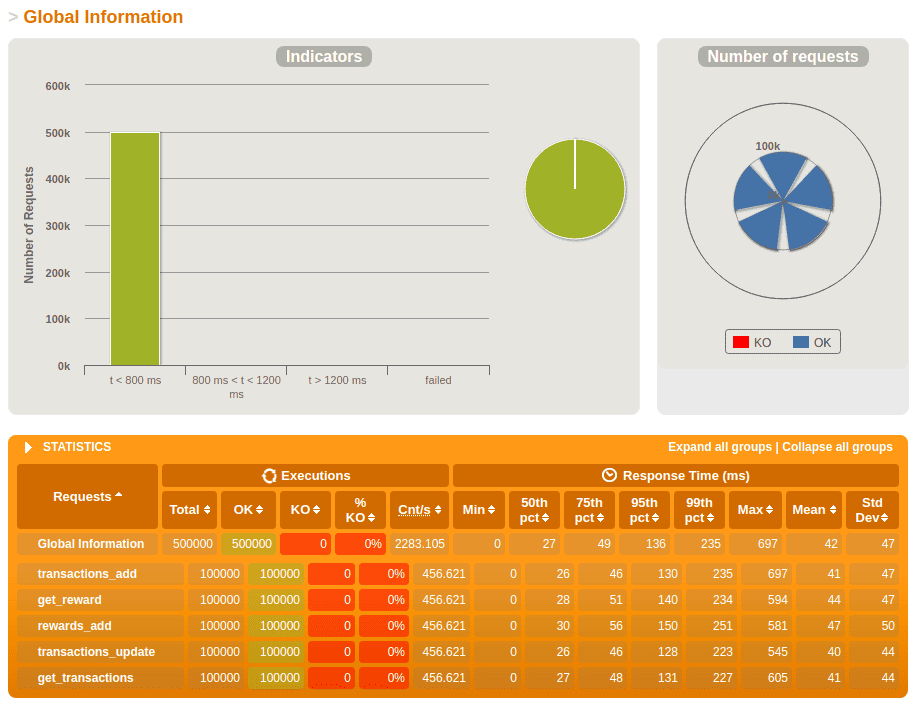Open the rewards_add request details link

coord(75,625)
